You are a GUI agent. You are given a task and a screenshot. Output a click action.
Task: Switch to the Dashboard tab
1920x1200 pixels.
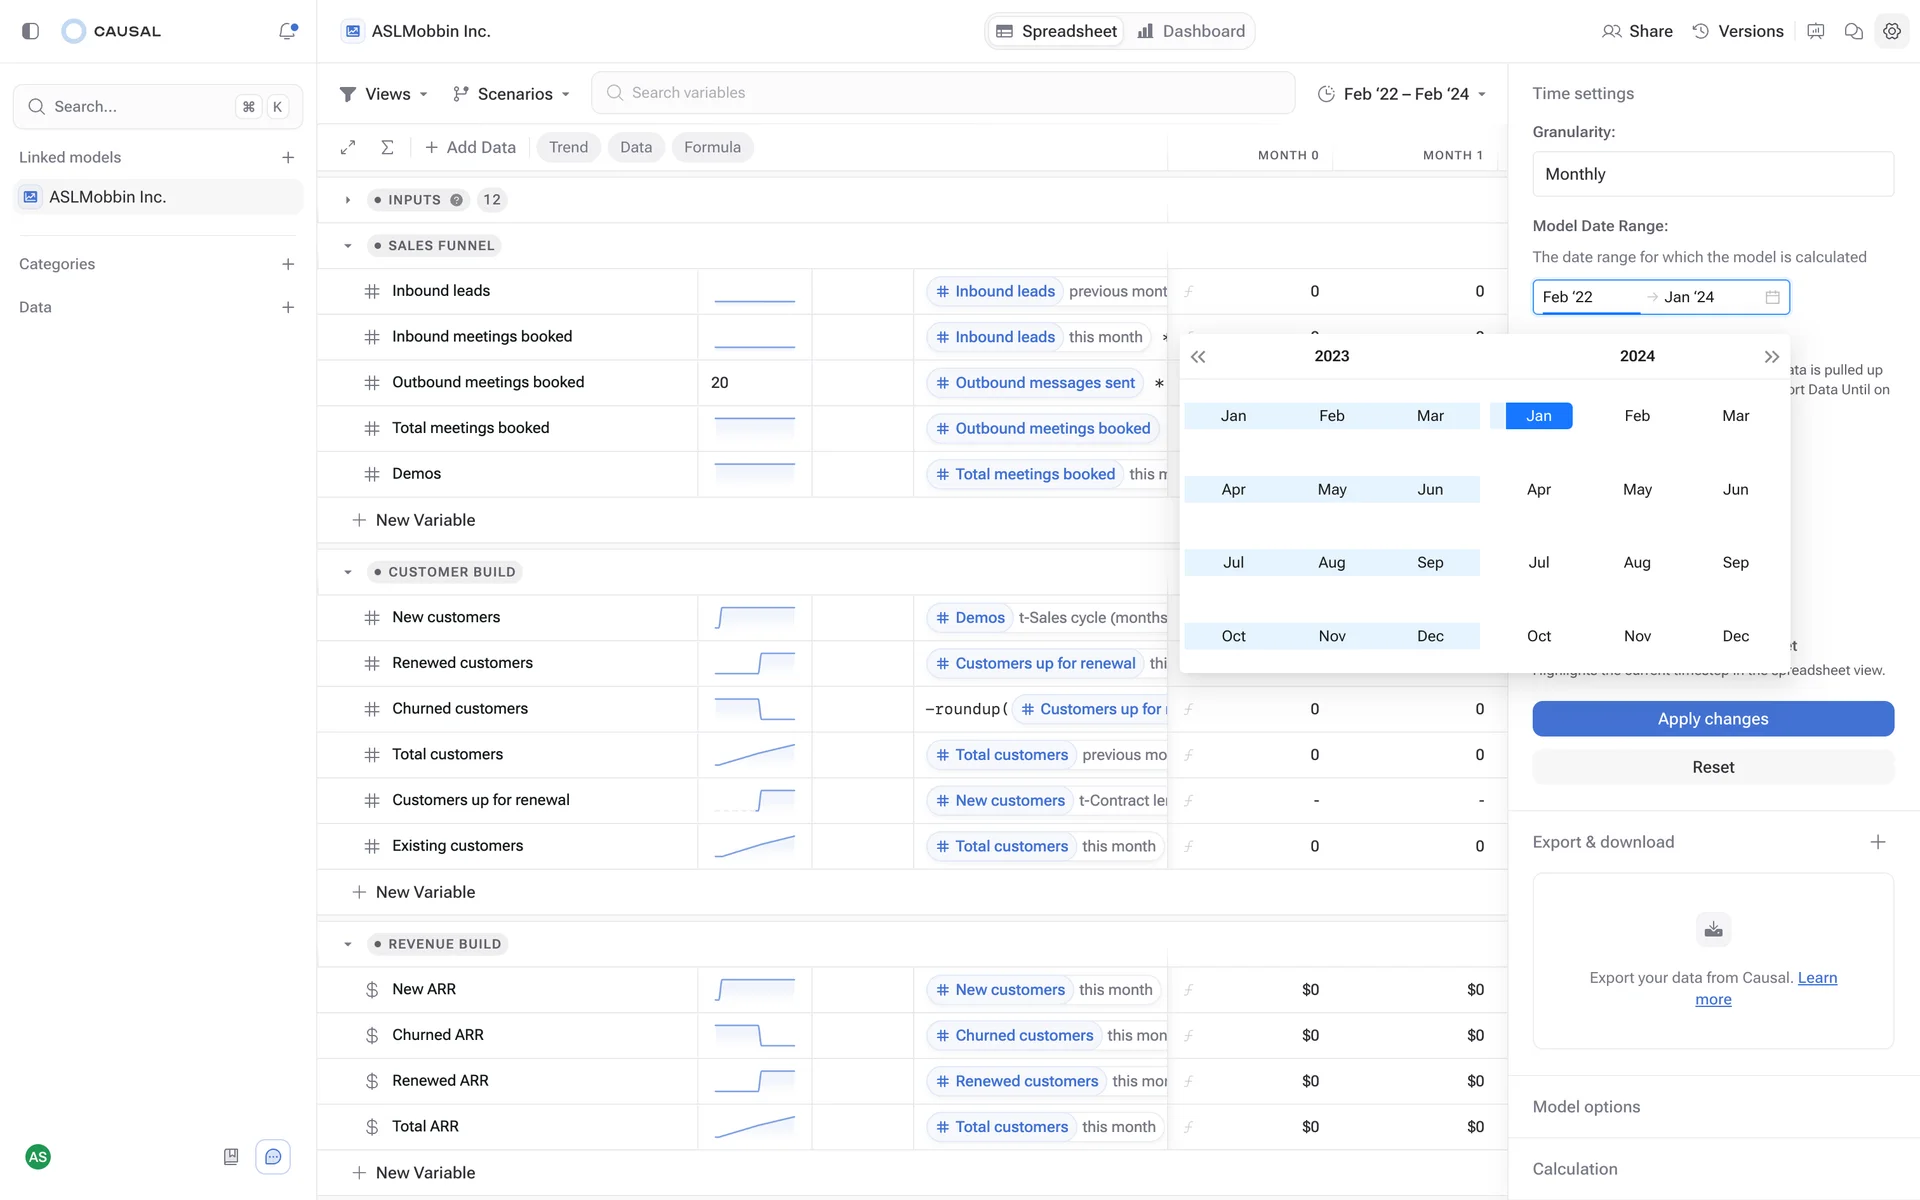(1191, 31)
